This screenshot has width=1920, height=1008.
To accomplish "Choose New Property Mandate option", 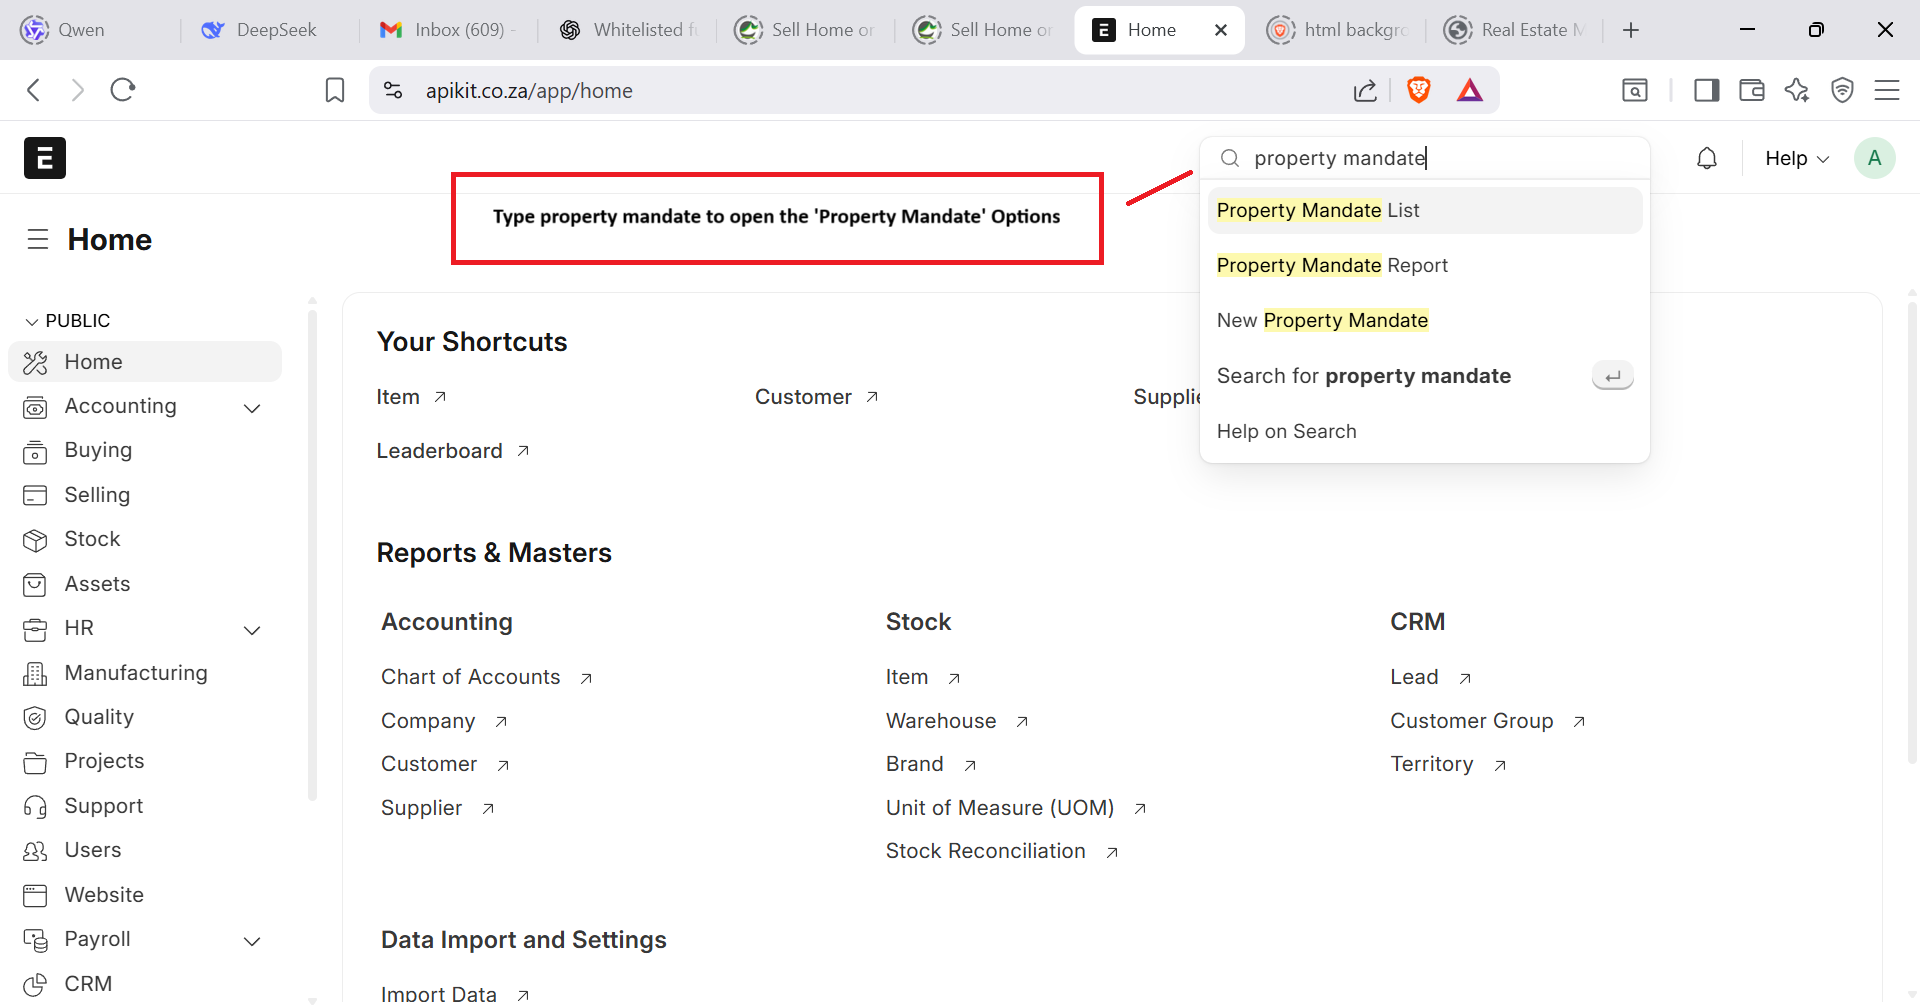I will (x=1322, y=320).
